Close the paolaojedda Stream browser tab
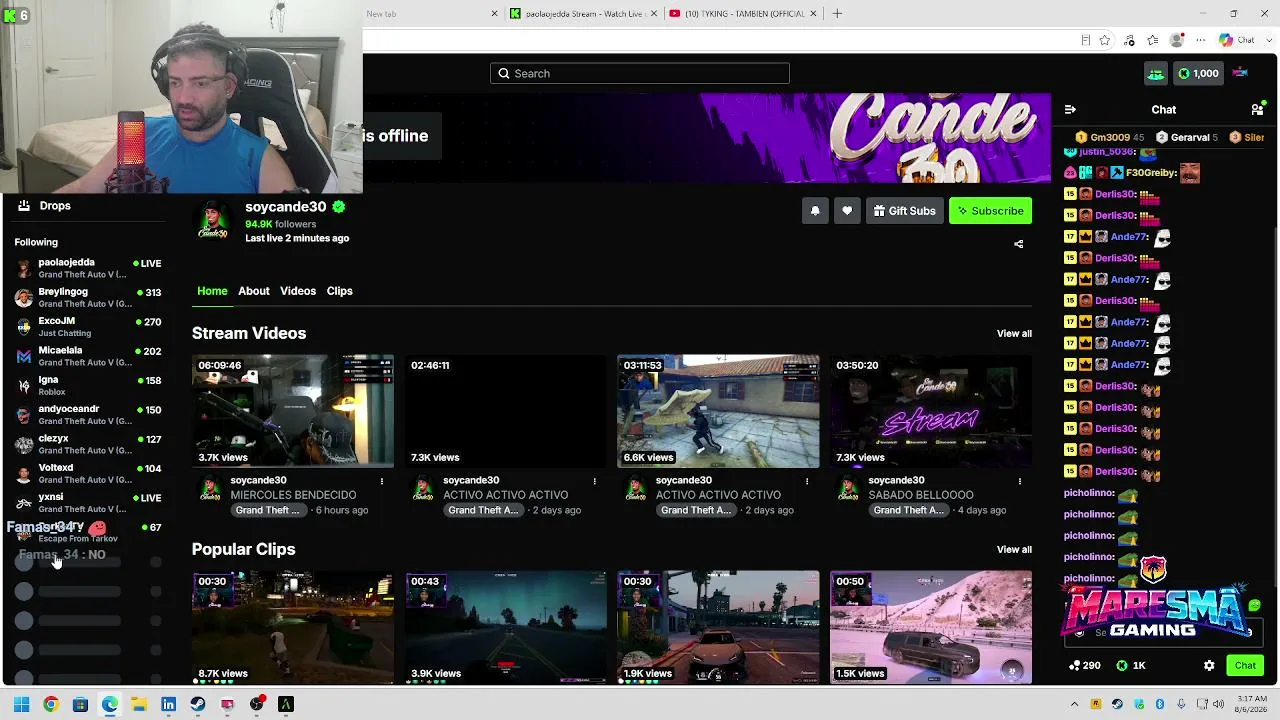Image resolution: width=1280 pixels, height=720 pixels. click(653, 14)
